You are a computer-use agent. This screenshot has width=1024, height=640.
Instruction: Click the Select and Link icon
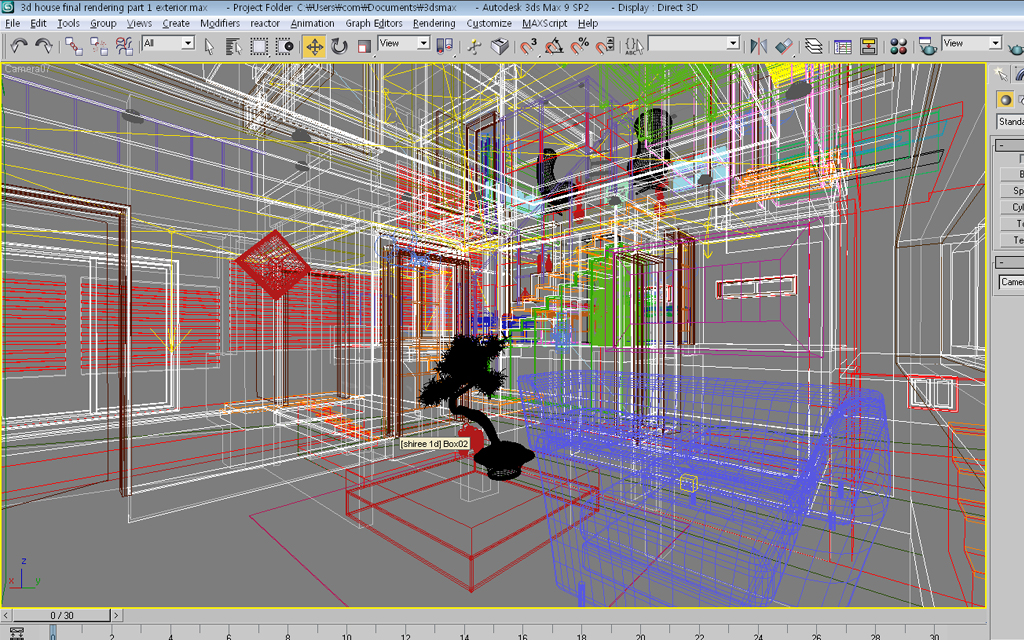(x=74, y=45)
